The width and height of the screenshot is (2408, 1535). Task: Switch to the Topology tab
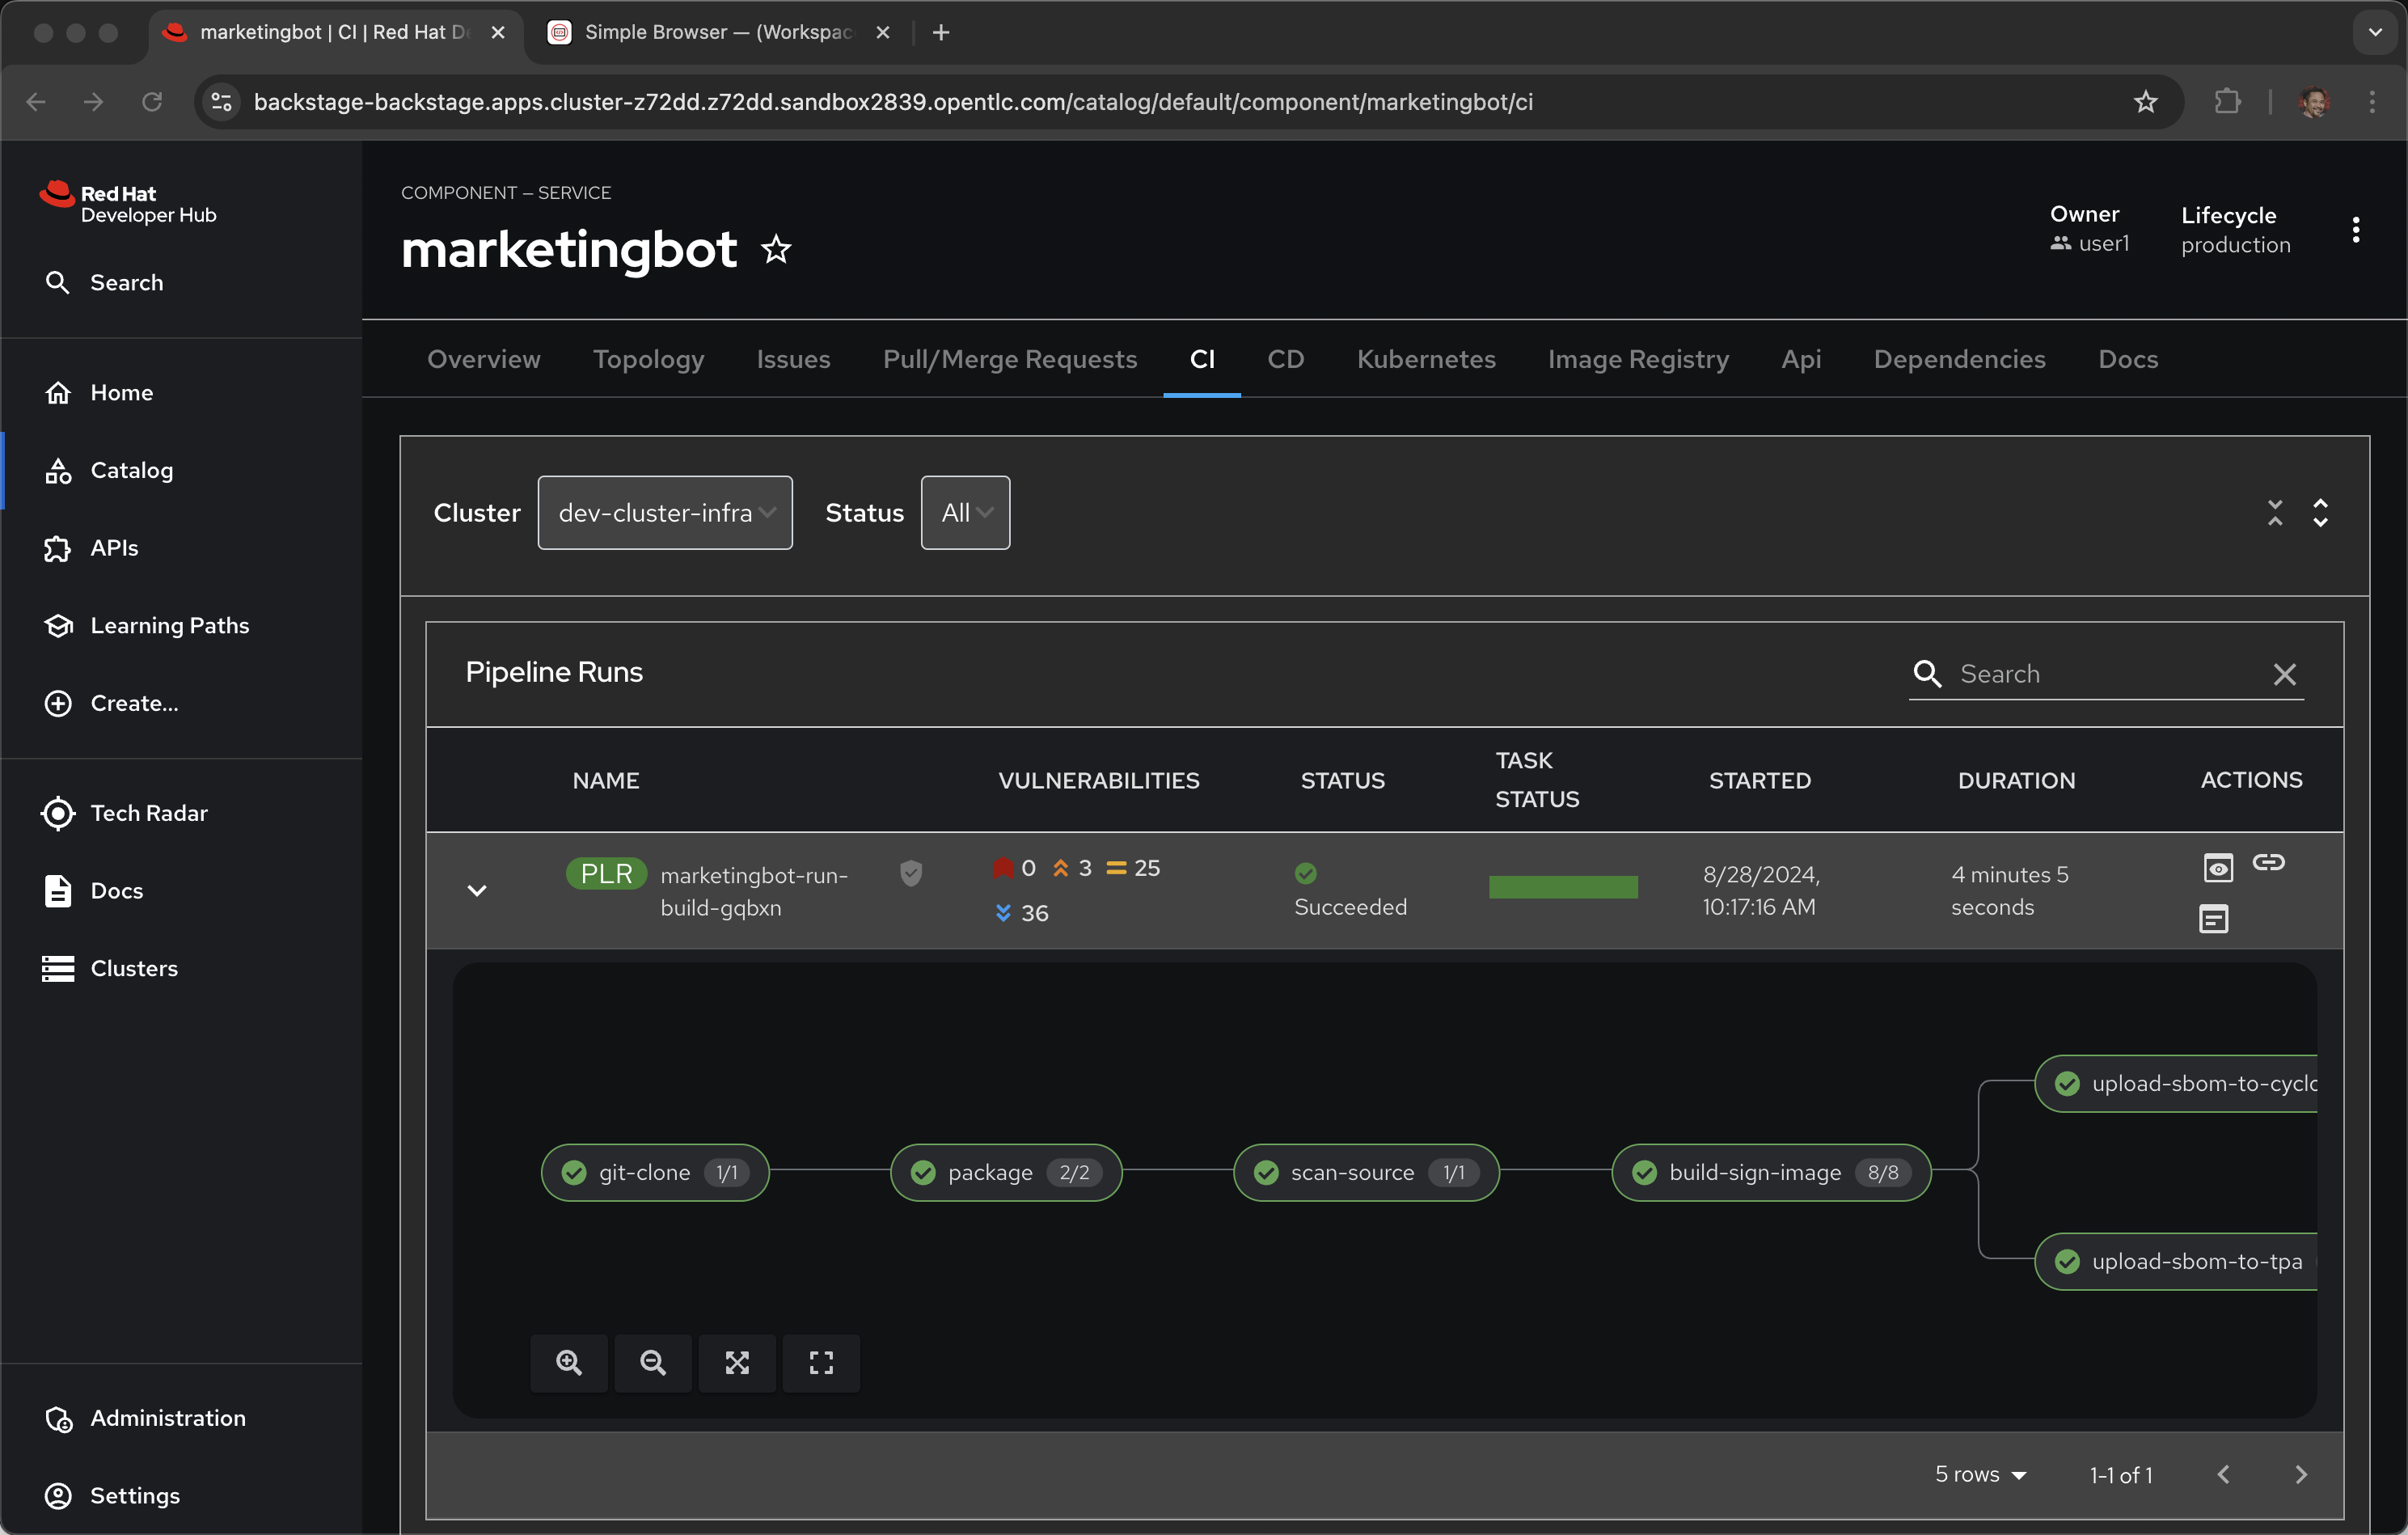click(x=648, y=359)
